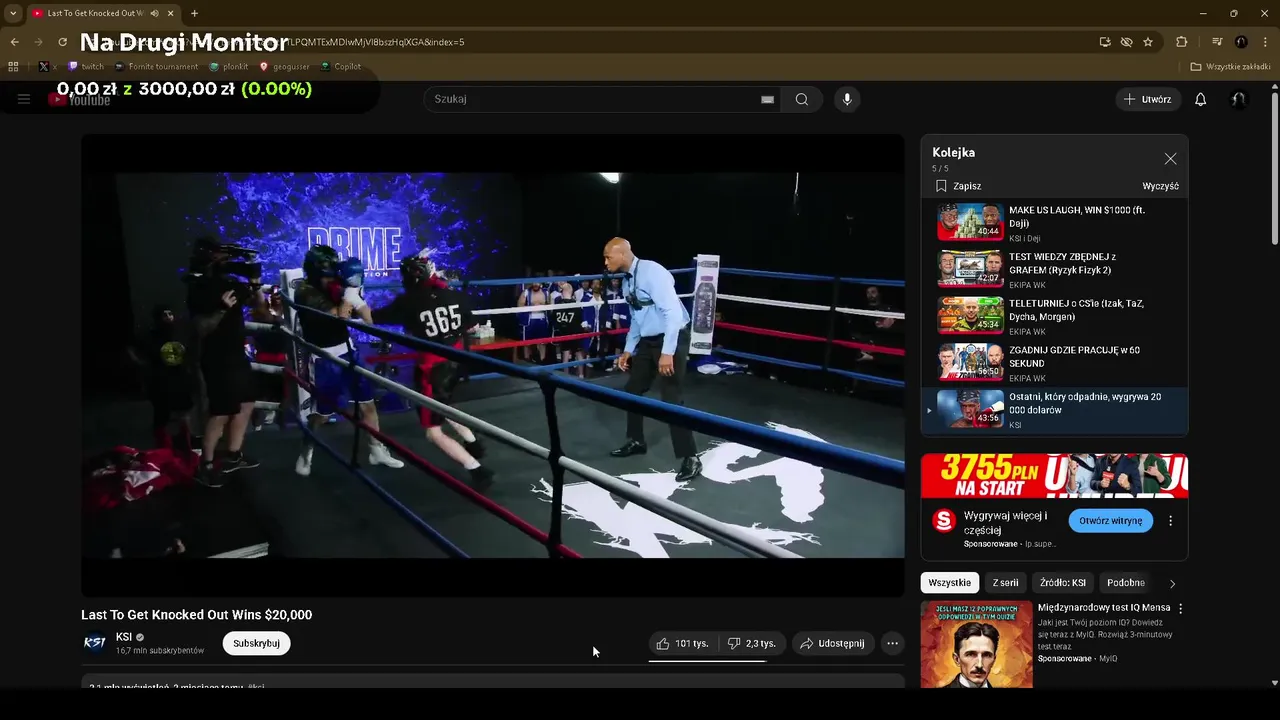Open the Fornite tournament bookmark

[x=156, y=67]
